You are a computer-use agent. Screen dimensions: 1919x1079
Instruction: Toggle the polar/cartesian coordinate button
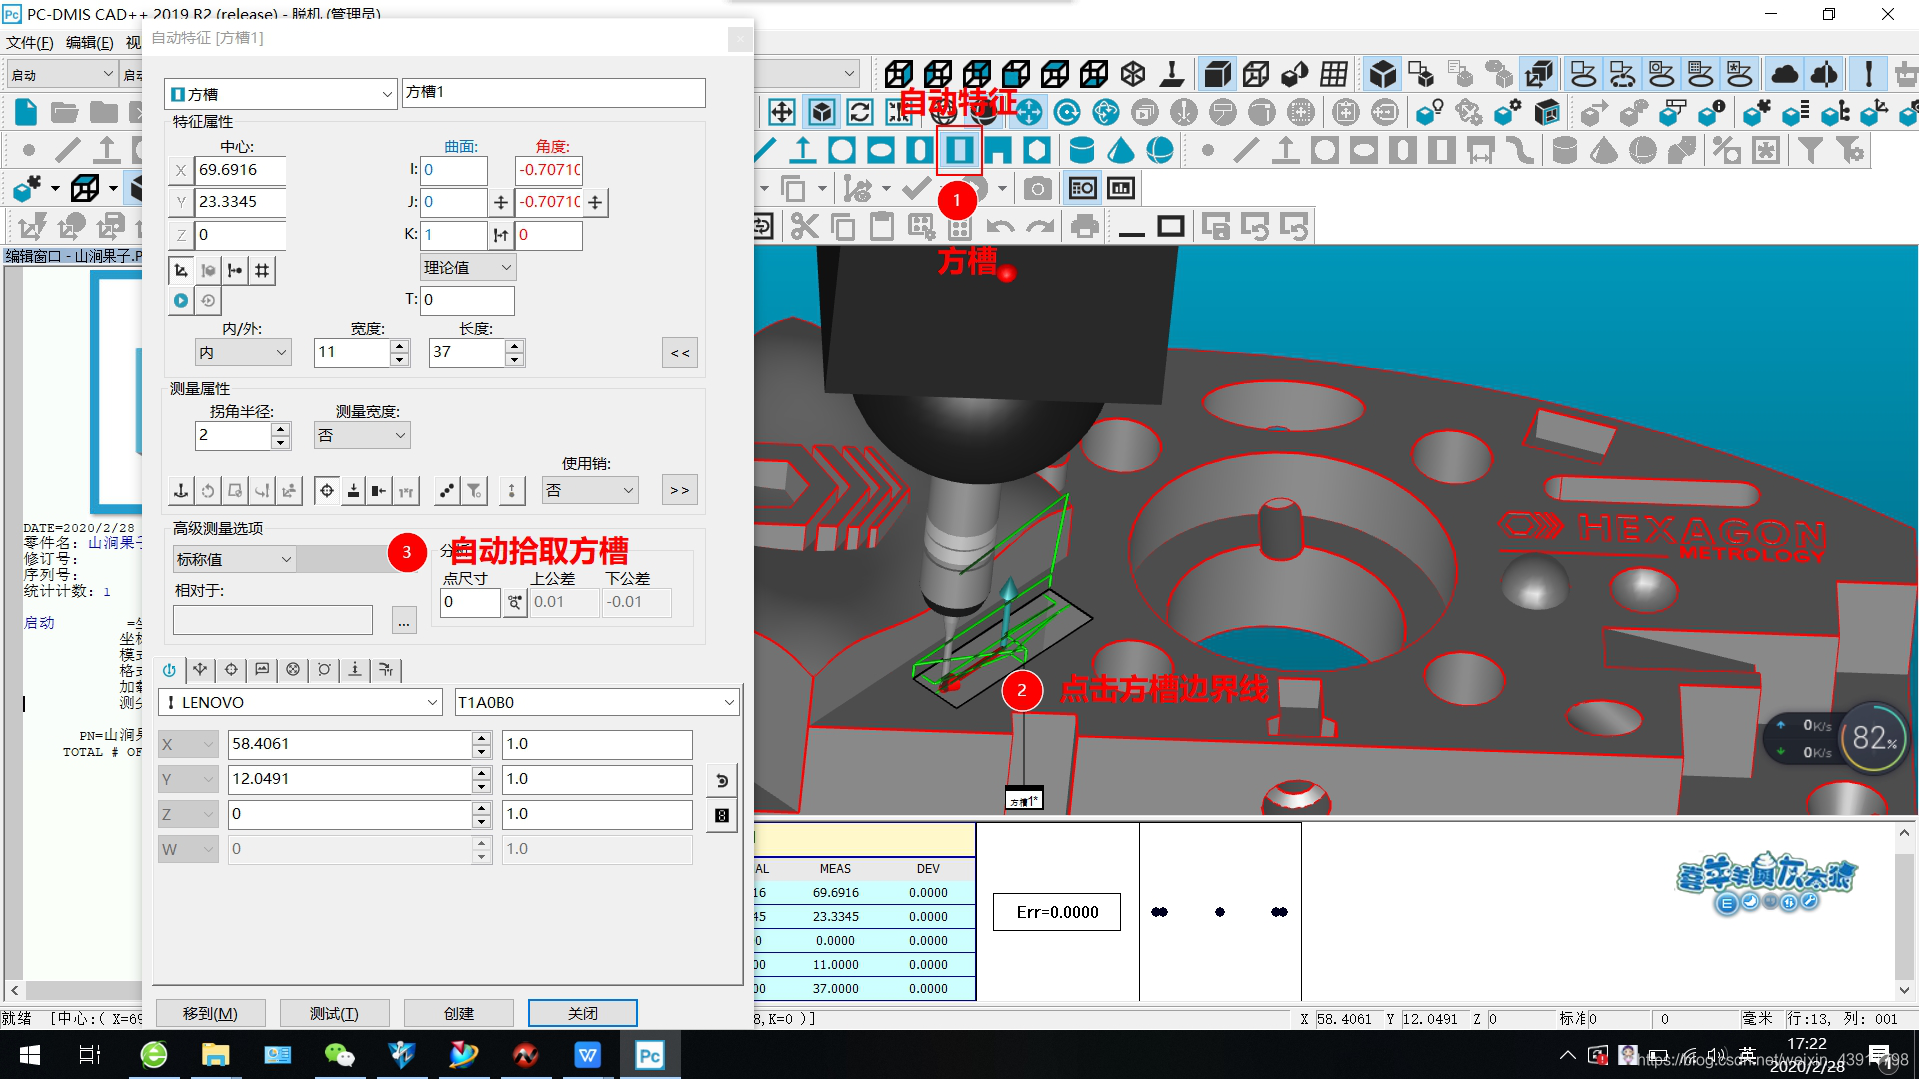181,270
